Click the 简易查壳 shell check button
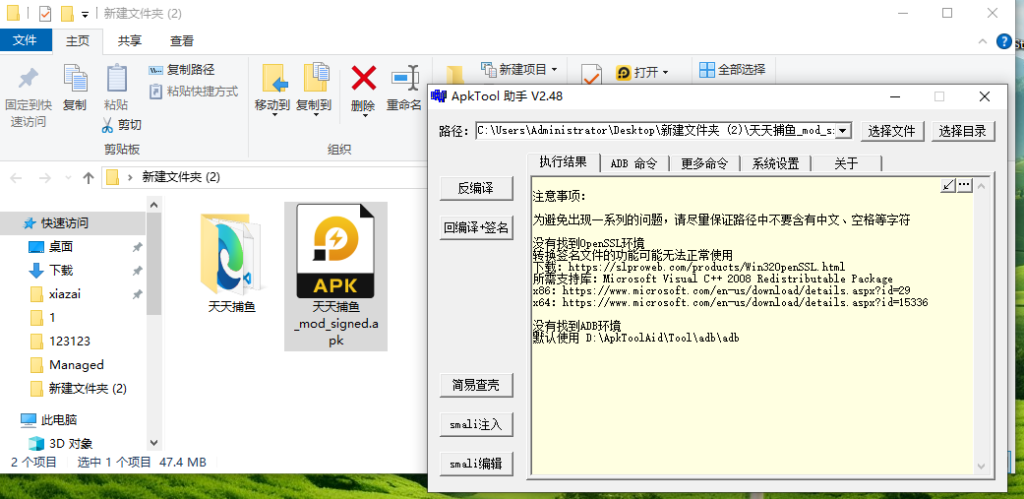 point(475,385)
